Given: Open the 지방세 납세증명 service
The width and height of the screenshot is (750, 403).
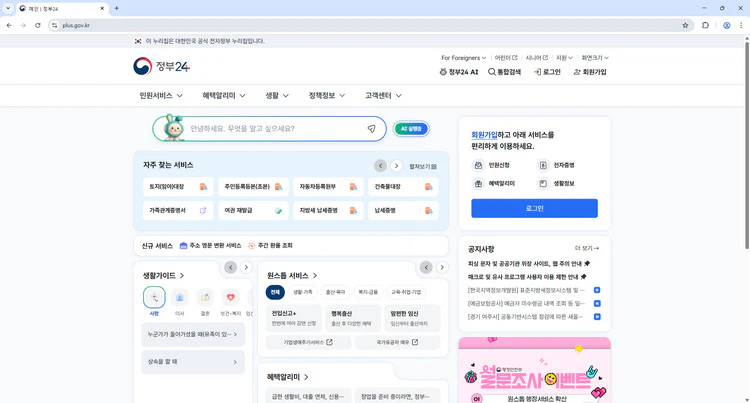Looking at the screenshot, I should coord(329,210).
